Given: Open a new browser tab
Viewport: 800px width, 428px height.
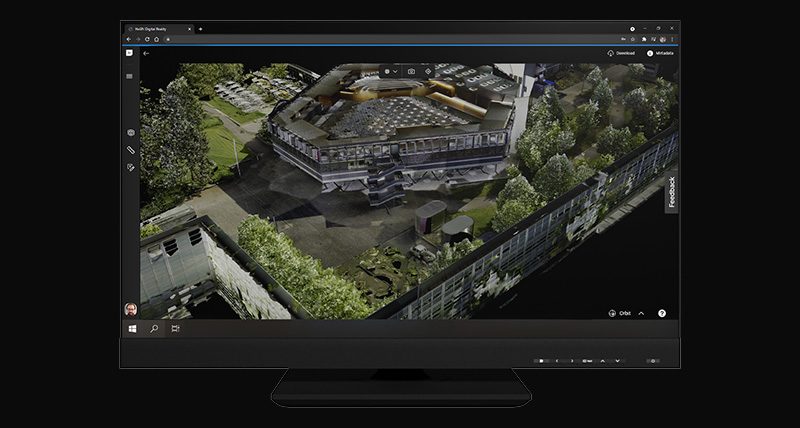Looking at the screenshot, I should 200,29.
